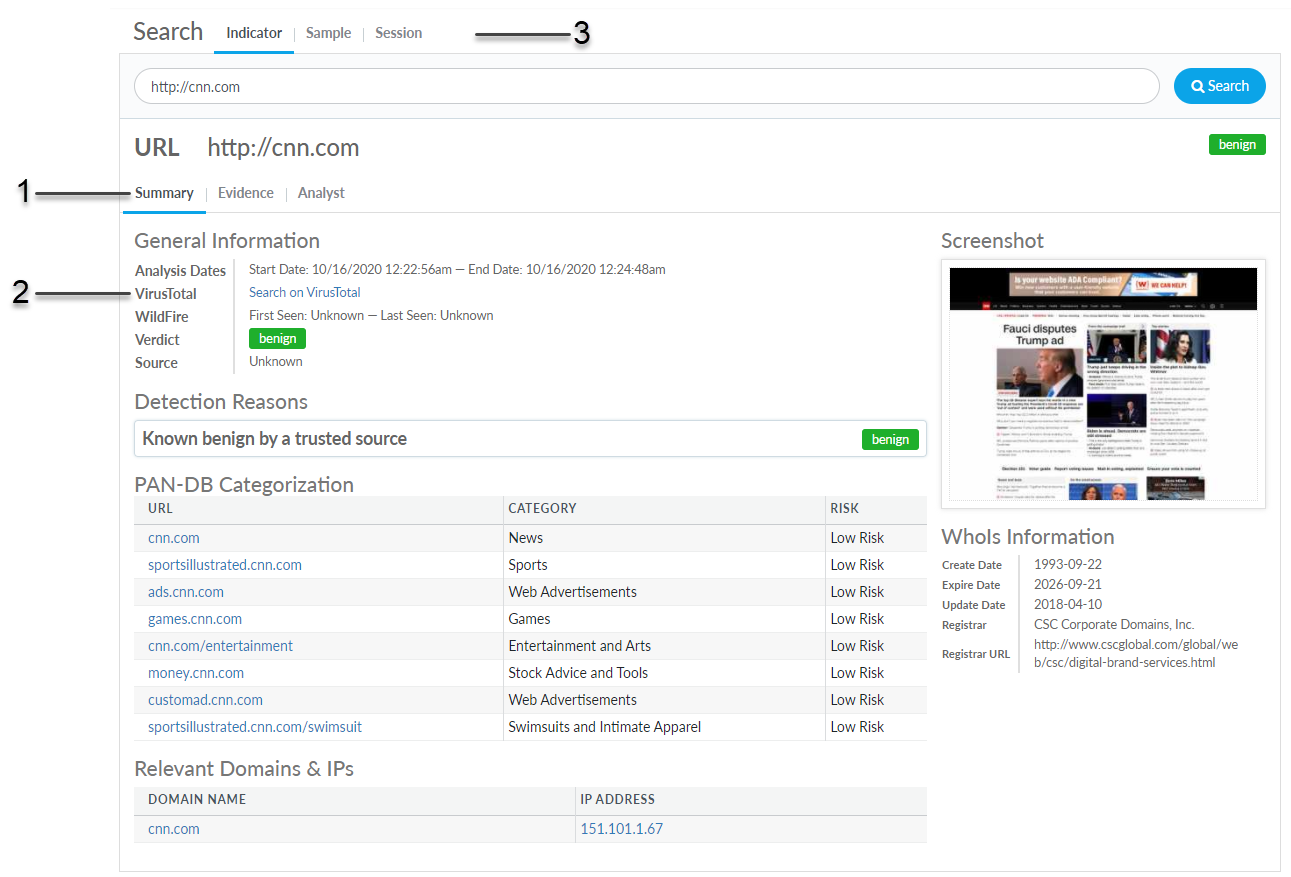Click the customad.cnn.com link
1291x877 pixels.
(x=205, y=700)
